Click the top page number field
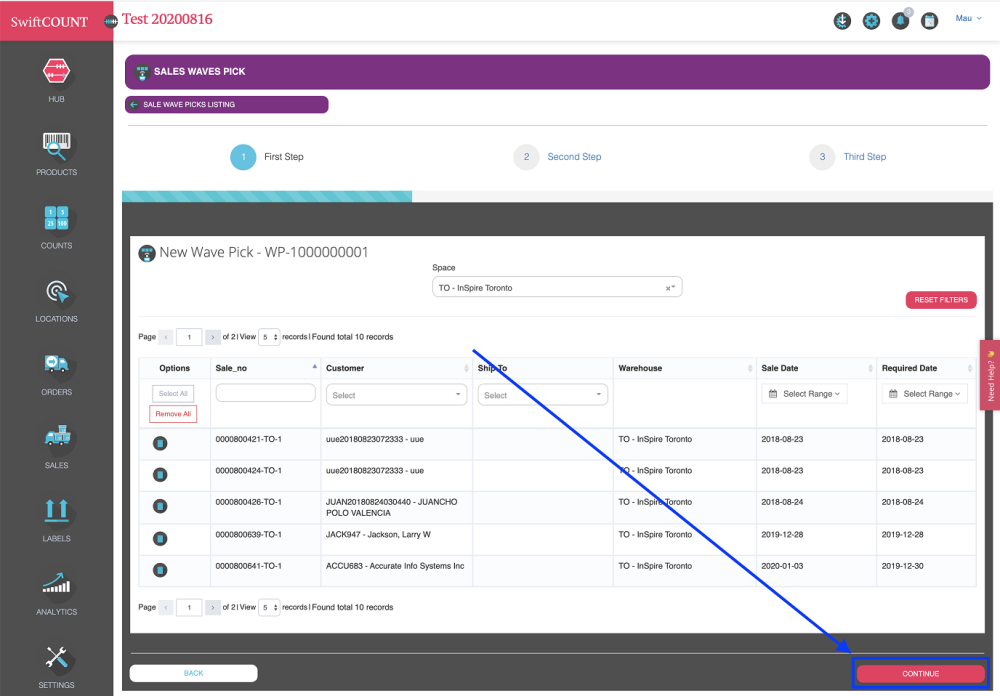This screenshot has height=696, width=1000. coord(189,337)
